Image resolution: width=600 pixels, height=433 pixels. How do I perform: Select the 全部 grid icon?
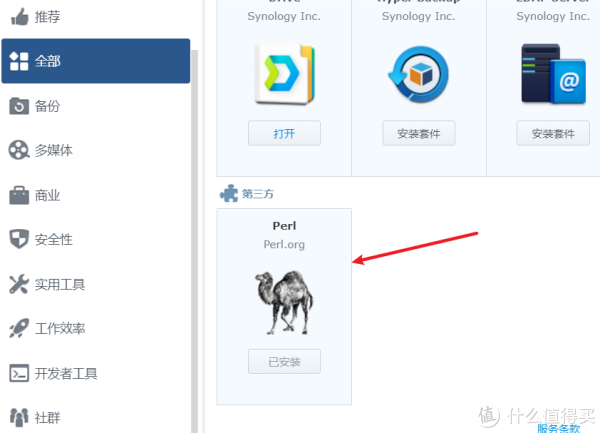19,61
